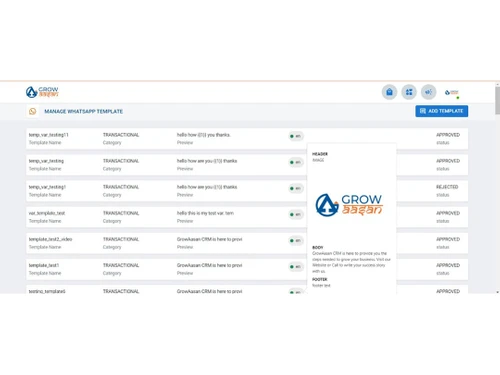The height and width of the screenshot is (375, 500).
Task: Click TRANSACTIONAL category of temp_var_testing1
Action: pos(121,187)
